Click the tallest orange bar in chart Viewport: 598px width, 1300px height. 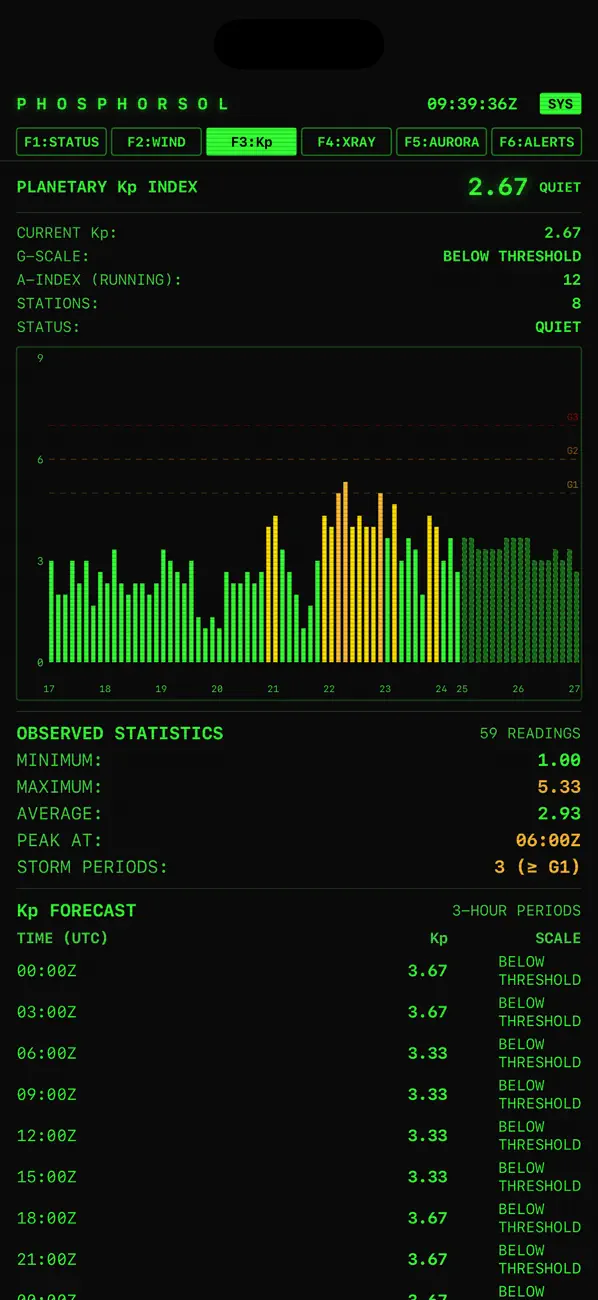click(345, 572)
